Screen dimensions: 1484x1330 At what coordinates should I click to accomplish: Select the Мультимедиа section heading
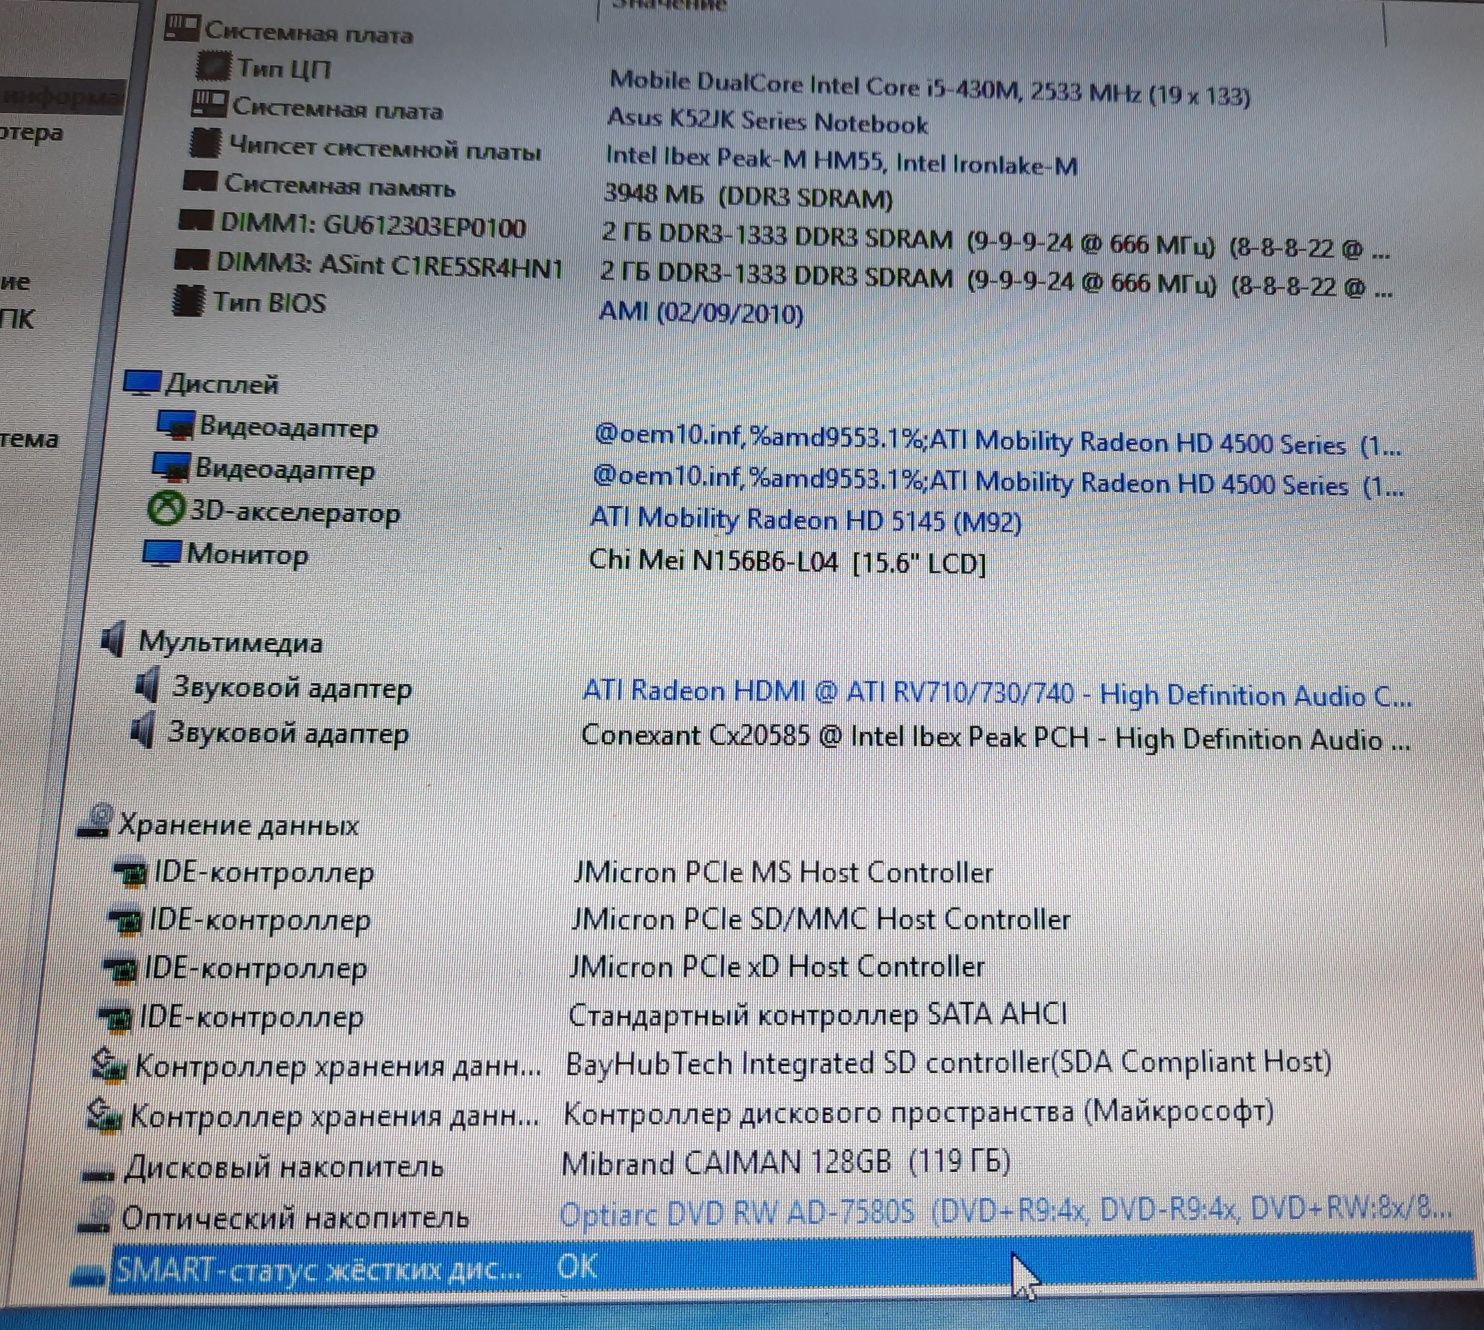pos(230,642)
